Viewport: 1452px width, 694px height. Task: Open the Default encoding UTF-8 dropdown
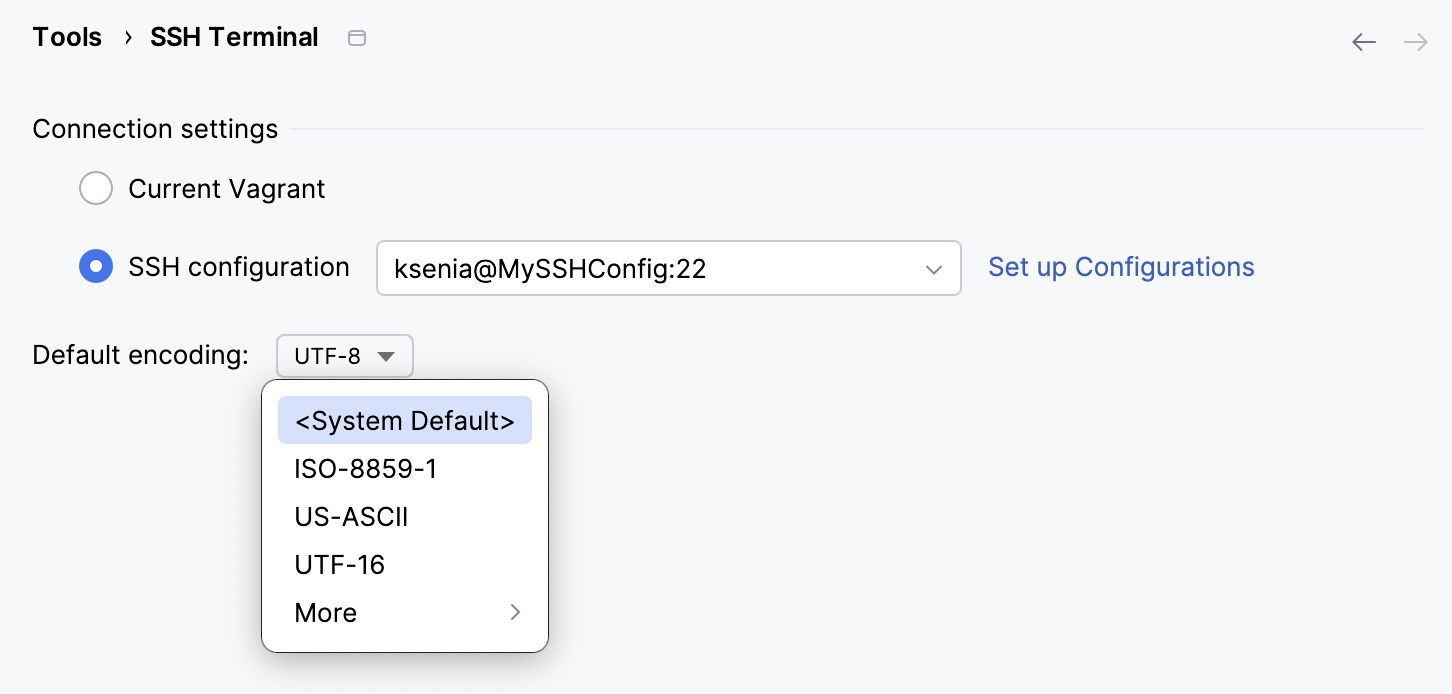coord(344,356)
